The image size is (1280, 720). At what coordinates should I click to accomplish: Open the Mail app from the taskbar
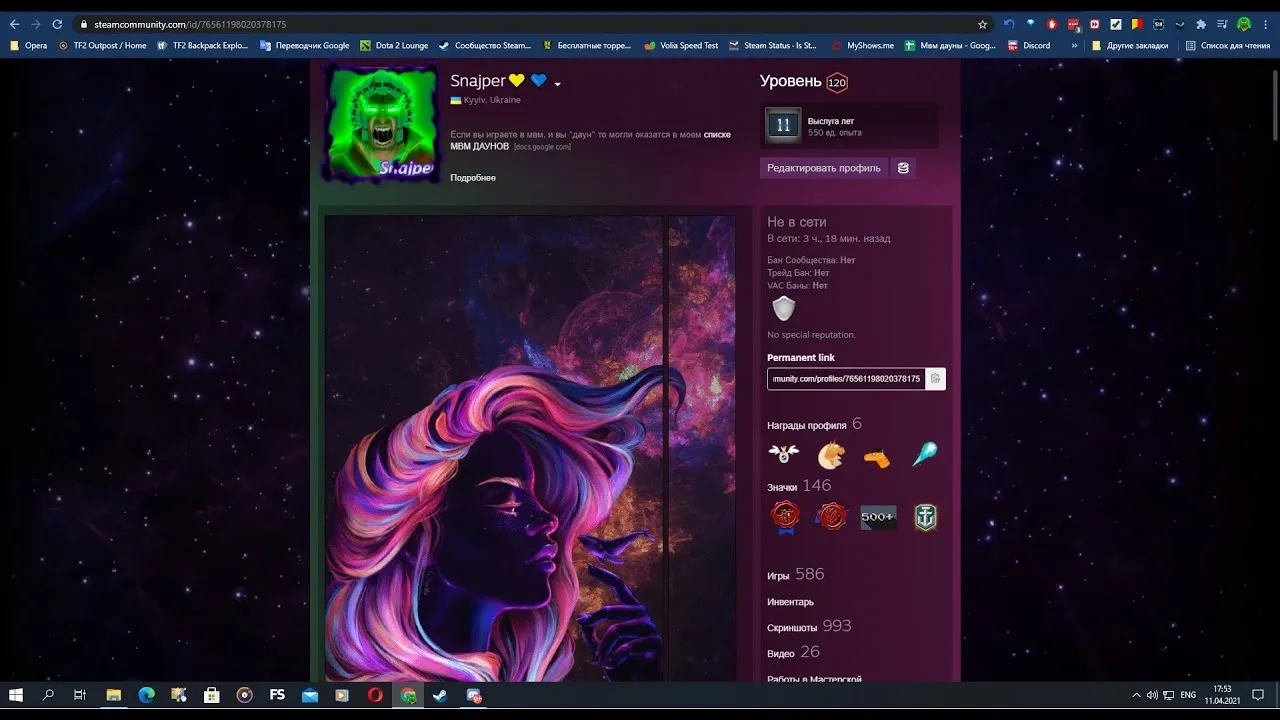(310, 695)
